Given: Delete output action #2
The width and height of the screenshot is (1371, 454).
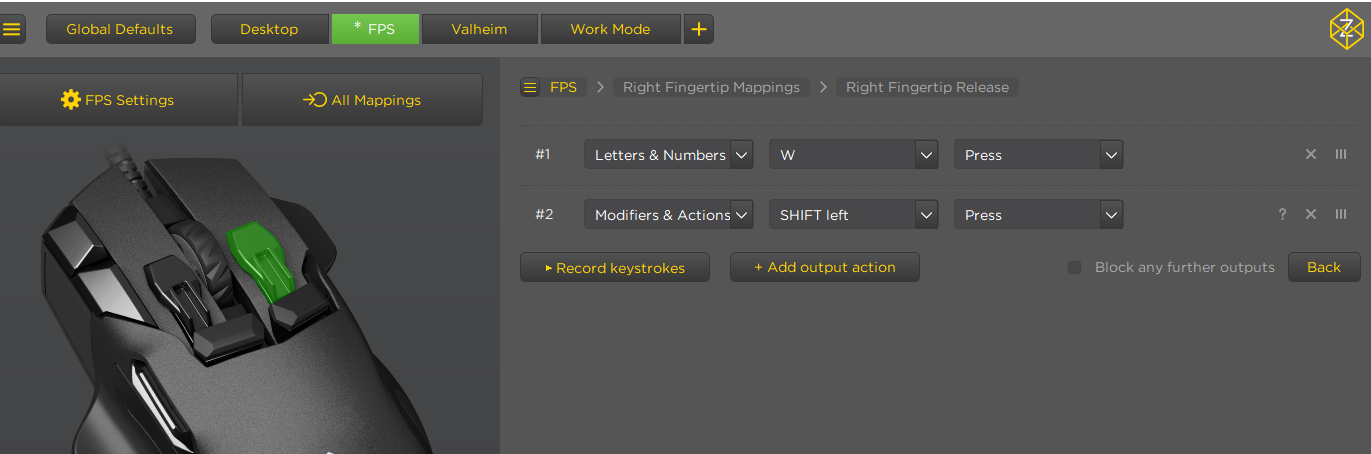Looking at the screenshot, I should click(1310, 215).
